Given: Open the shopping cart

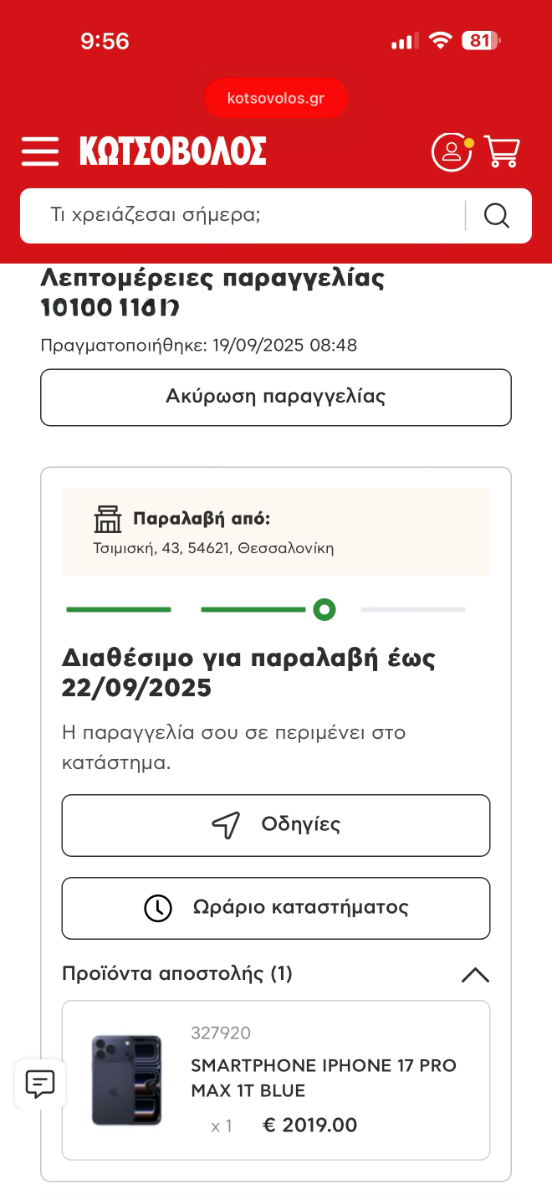Looking at the screenshot, I should 502,152.
